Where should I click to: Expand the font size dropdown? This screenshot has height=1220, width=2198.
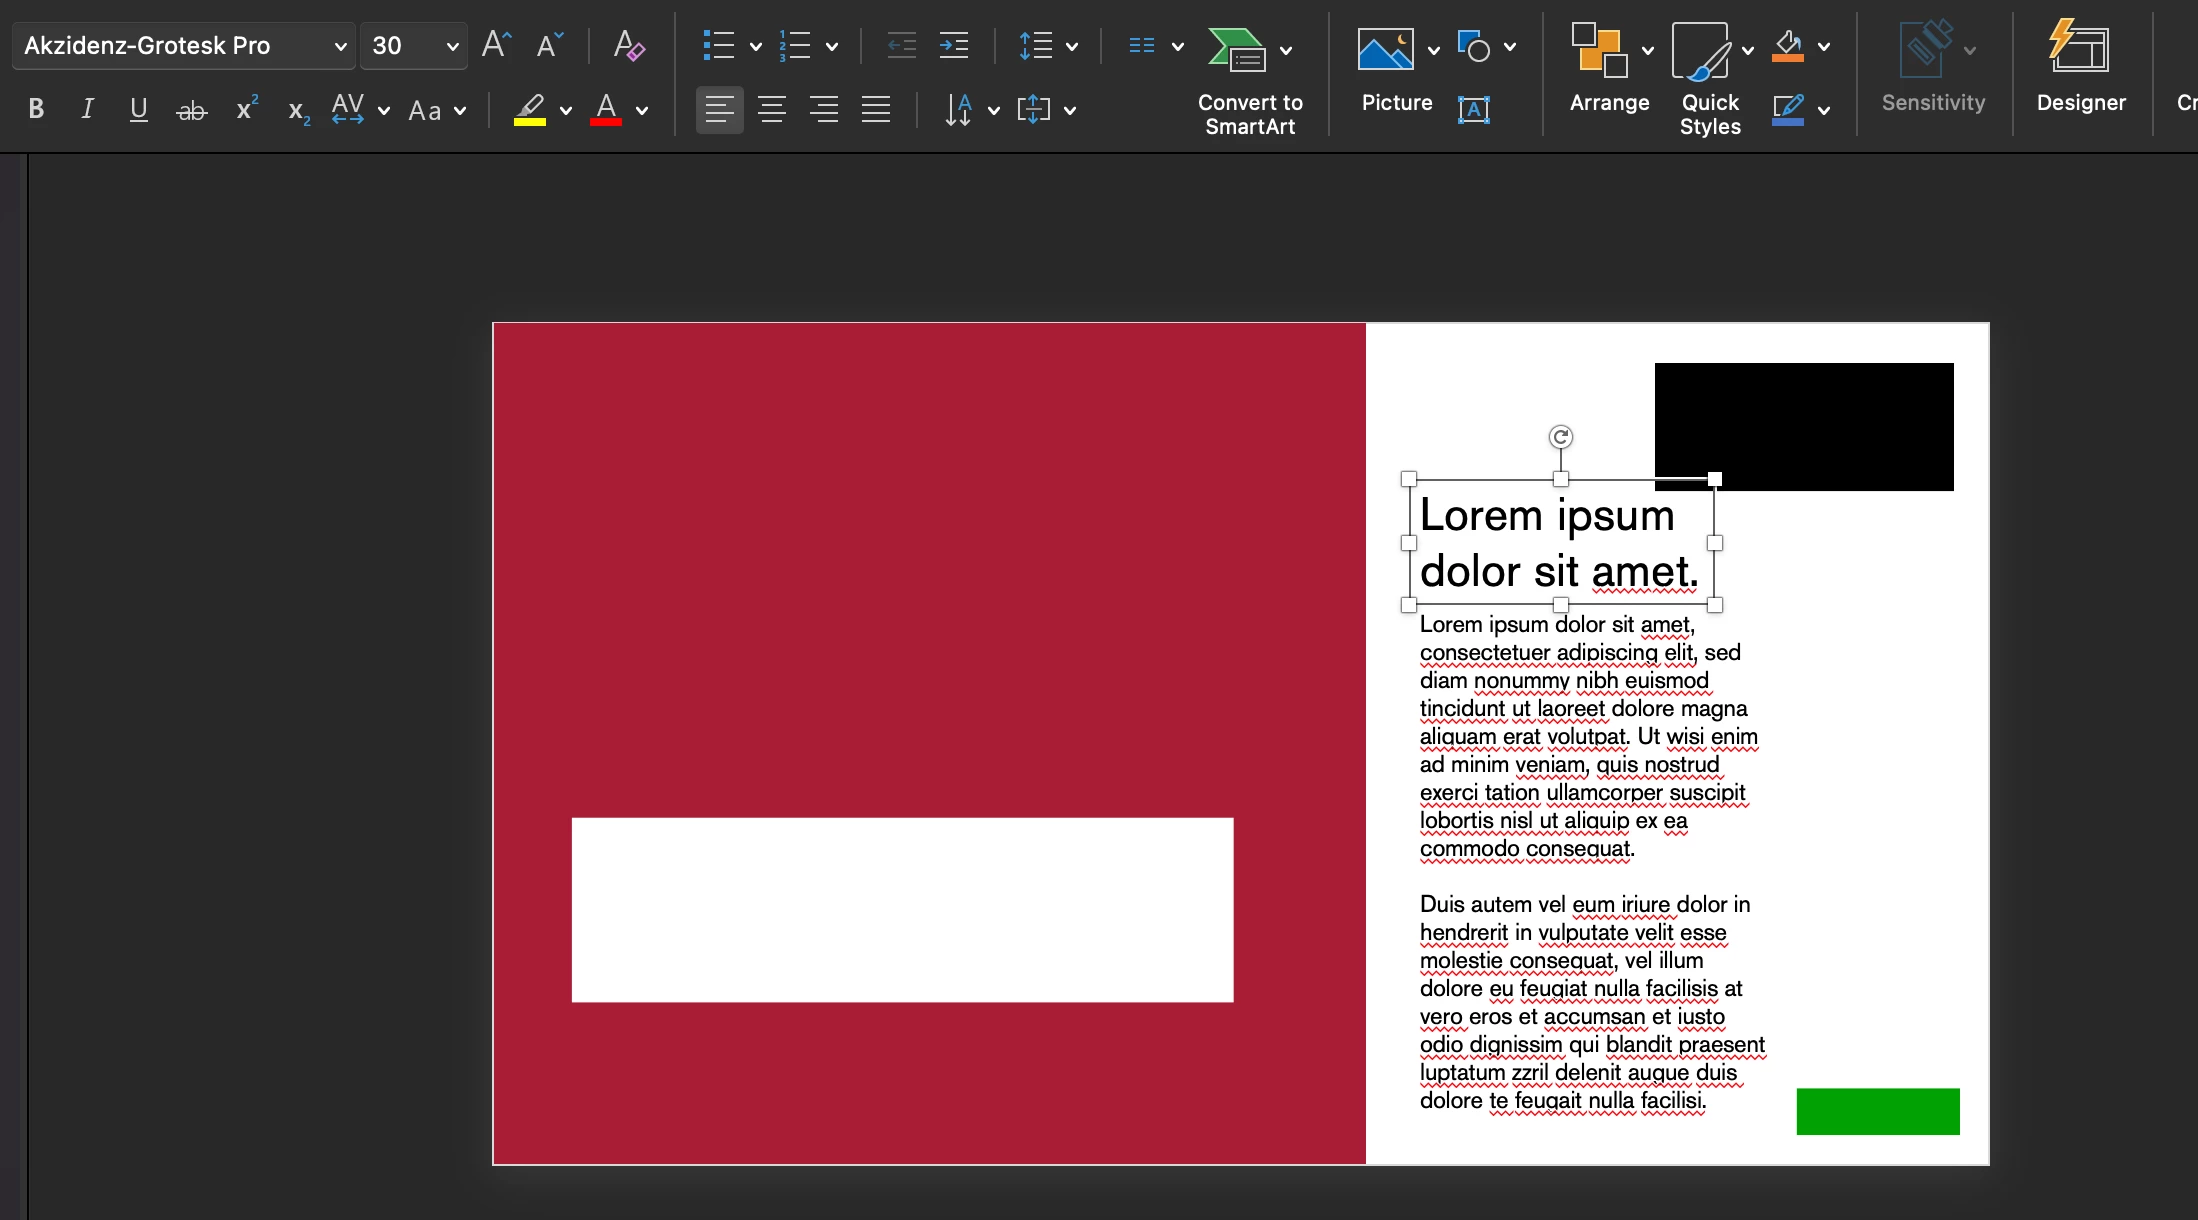click(452, 46)
